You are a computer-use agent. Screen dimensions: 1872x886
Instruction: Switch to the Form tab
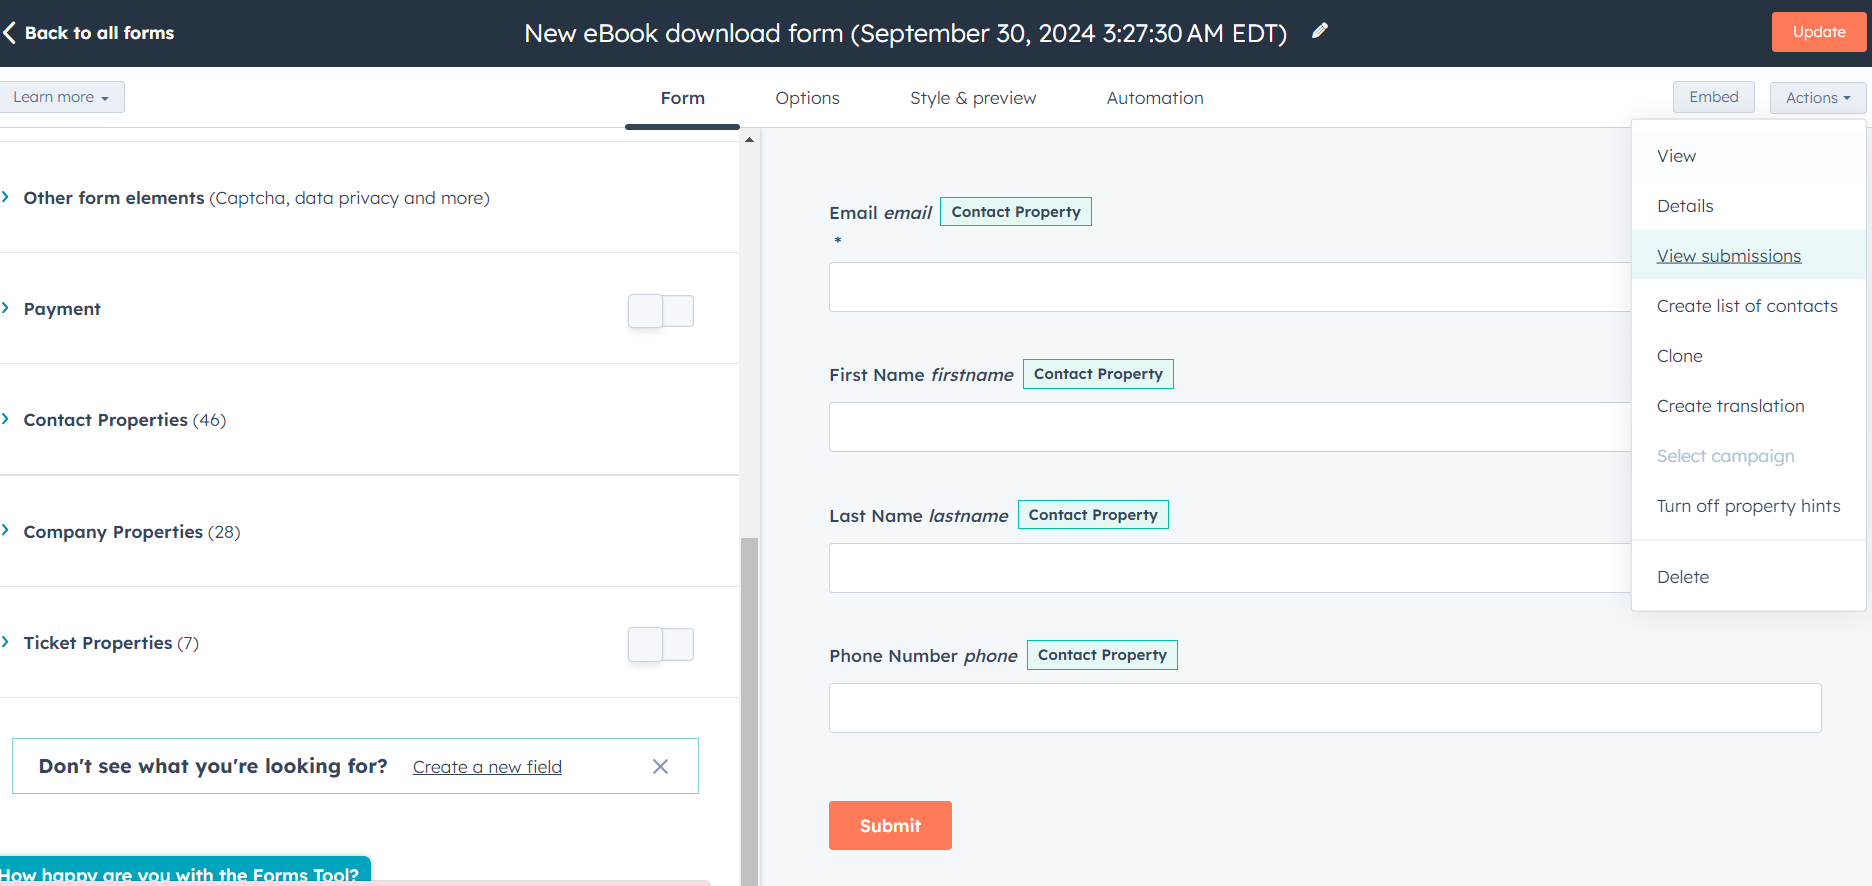pos(683,98)
